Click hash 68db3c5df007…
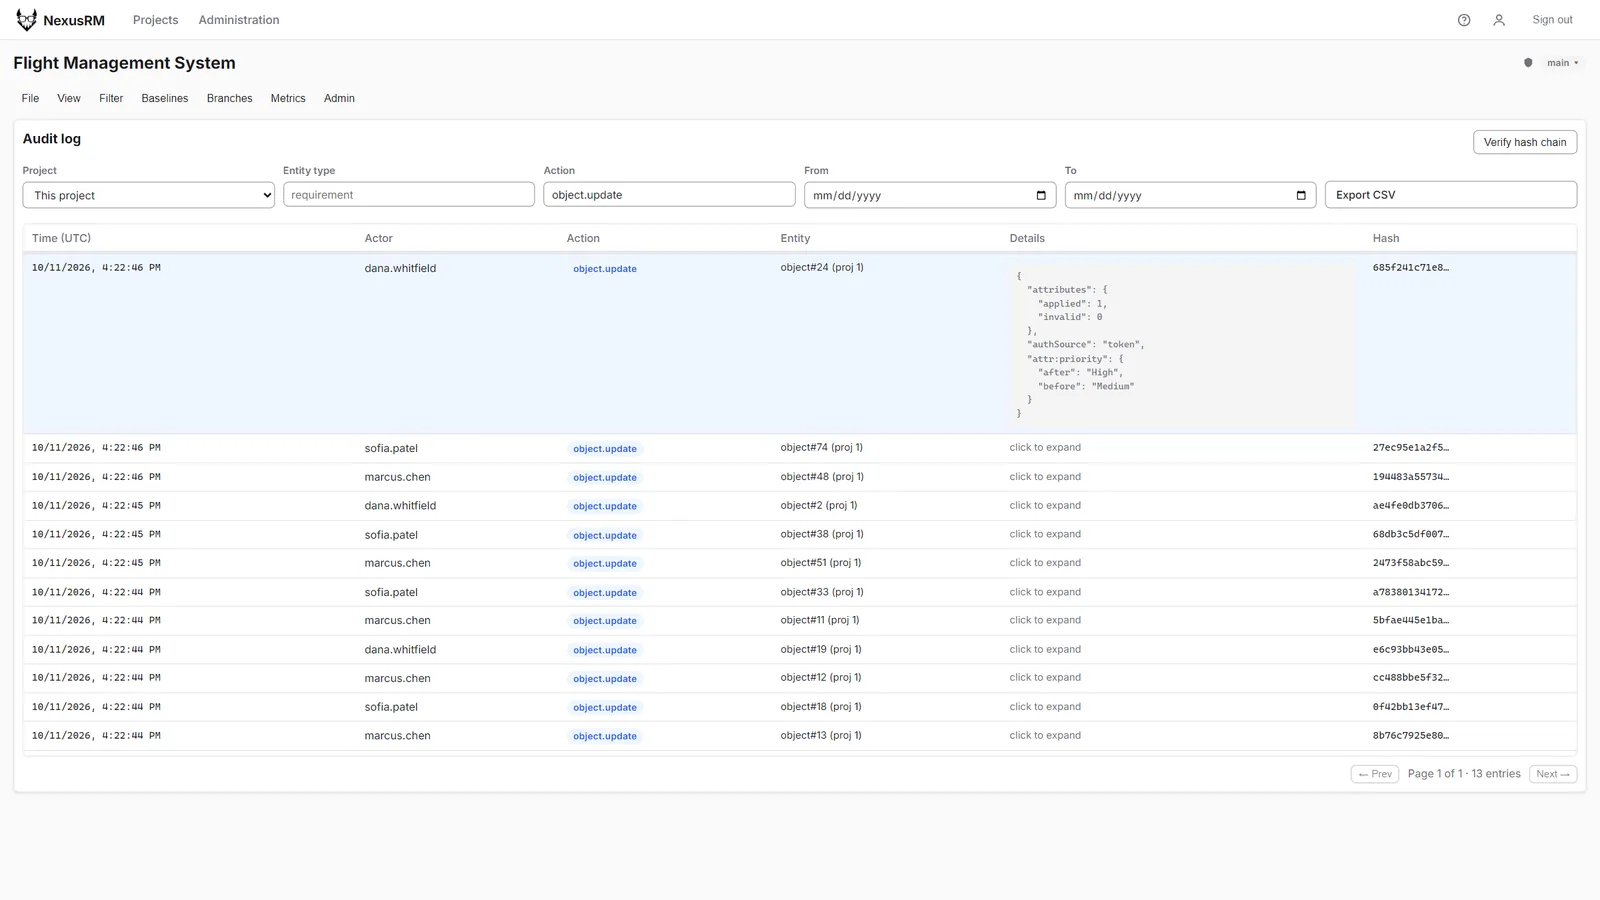 click(1410, 535)
